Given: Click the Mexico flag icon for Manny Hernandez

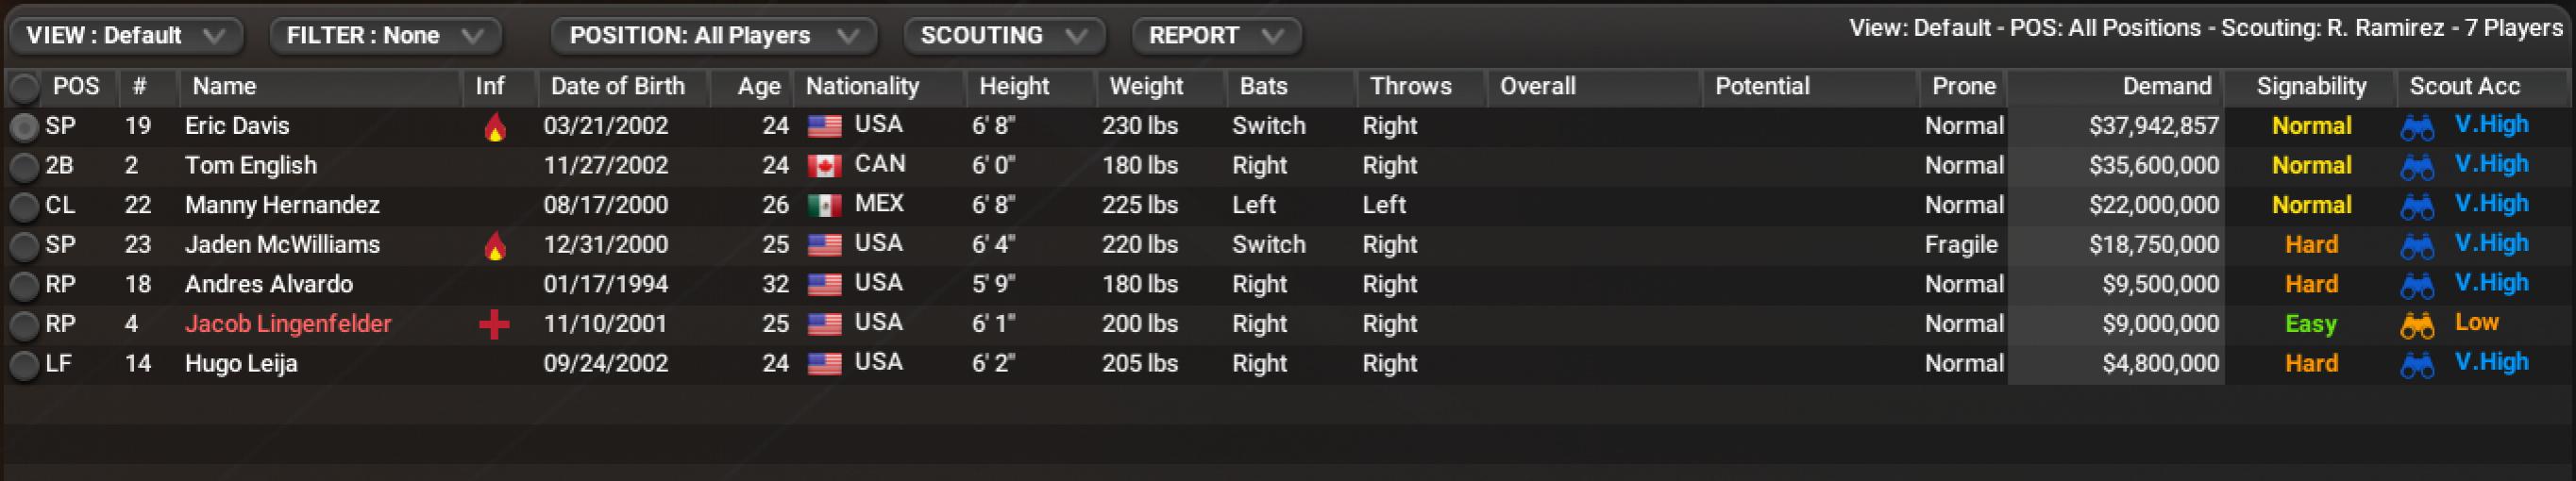Looking at the screenshot, I should [x=824, y=206].
